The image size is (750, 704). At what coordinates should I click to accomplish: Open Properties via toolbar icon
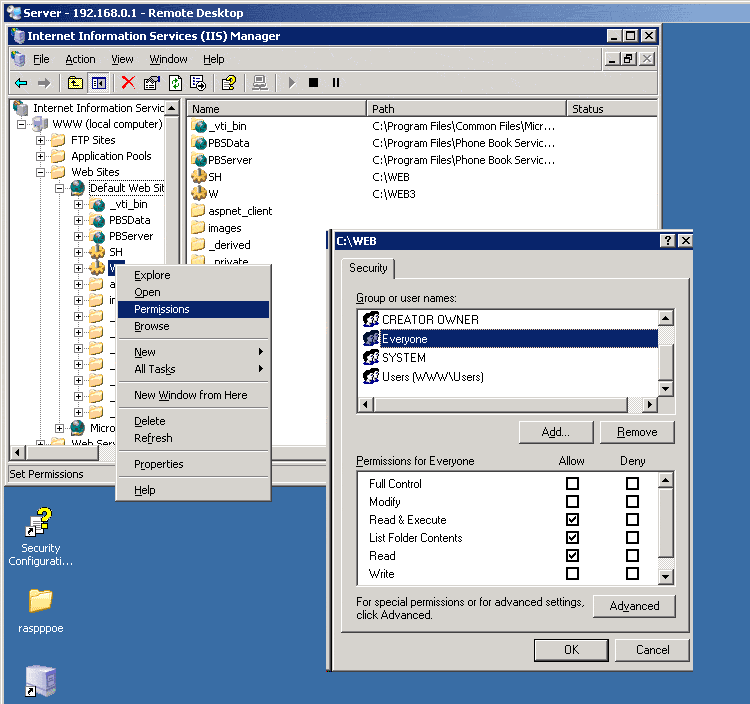(152, 83)
